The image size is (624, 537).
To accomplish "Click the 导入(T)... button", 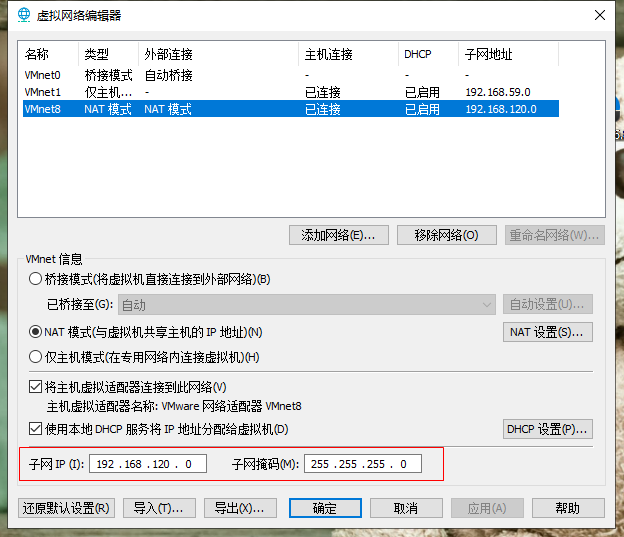I will [x=159, y=508].
